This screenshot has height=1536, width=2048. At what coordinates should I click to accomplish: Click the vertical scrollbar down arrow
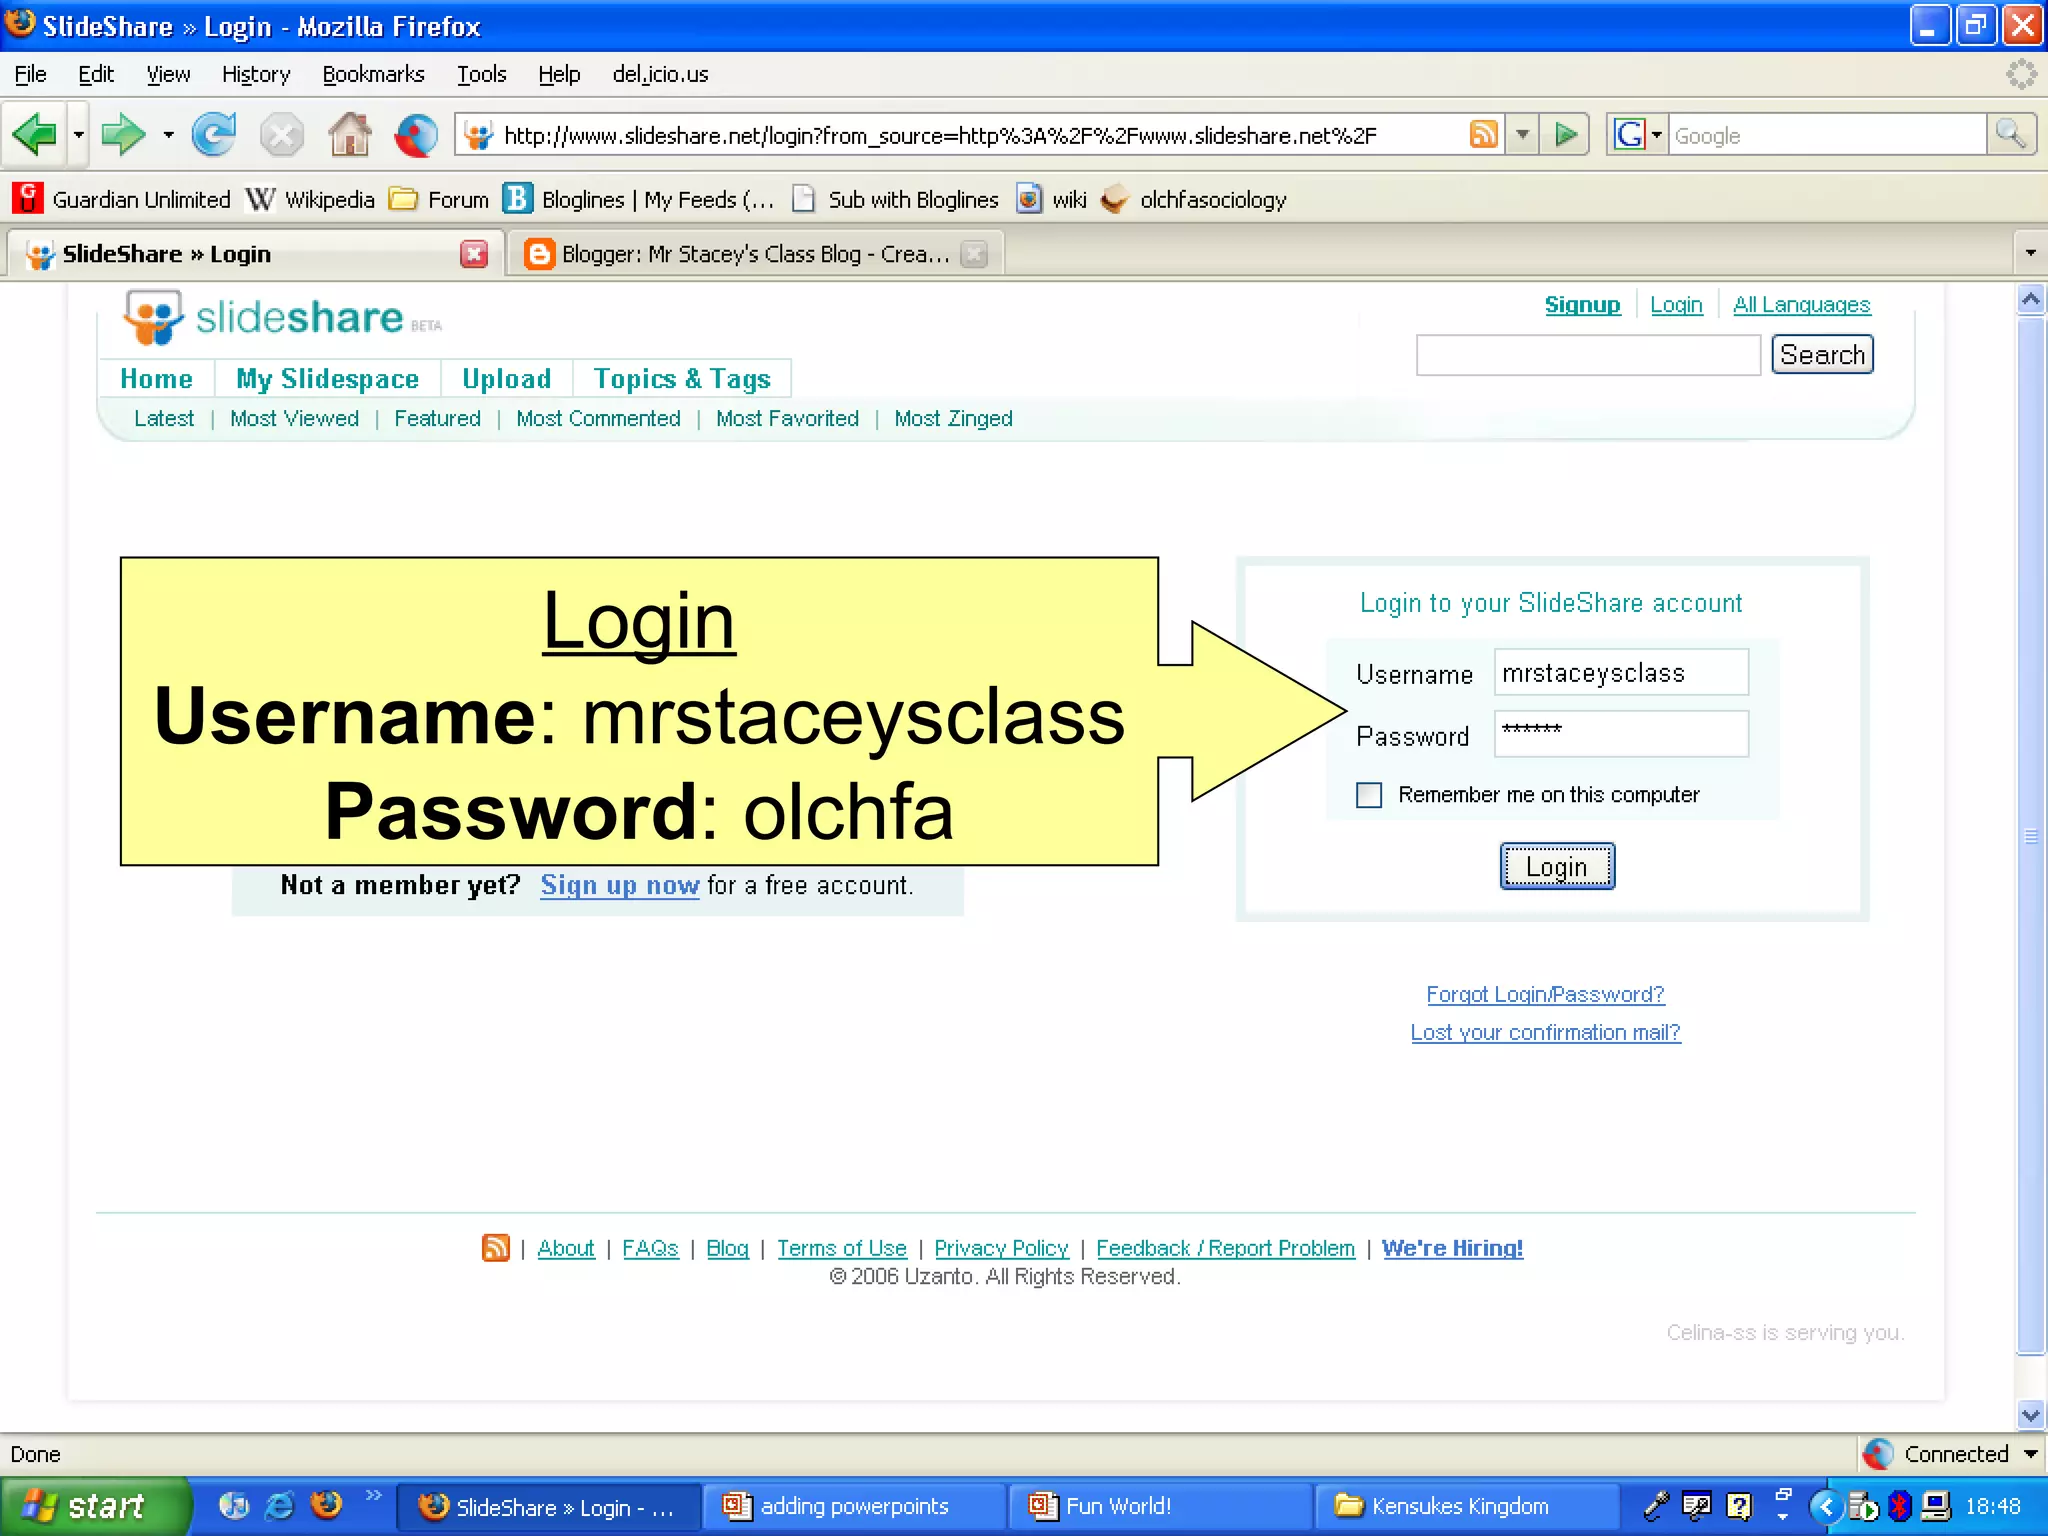2031,1415
